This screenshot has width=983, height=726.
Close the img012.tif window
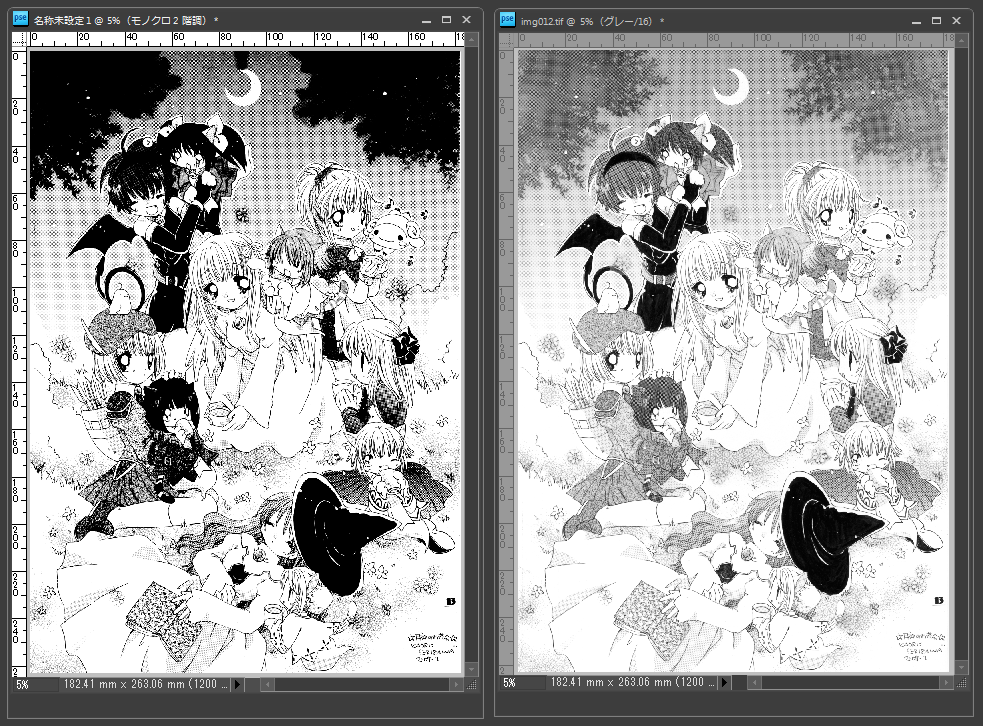[x=957, y=21]
